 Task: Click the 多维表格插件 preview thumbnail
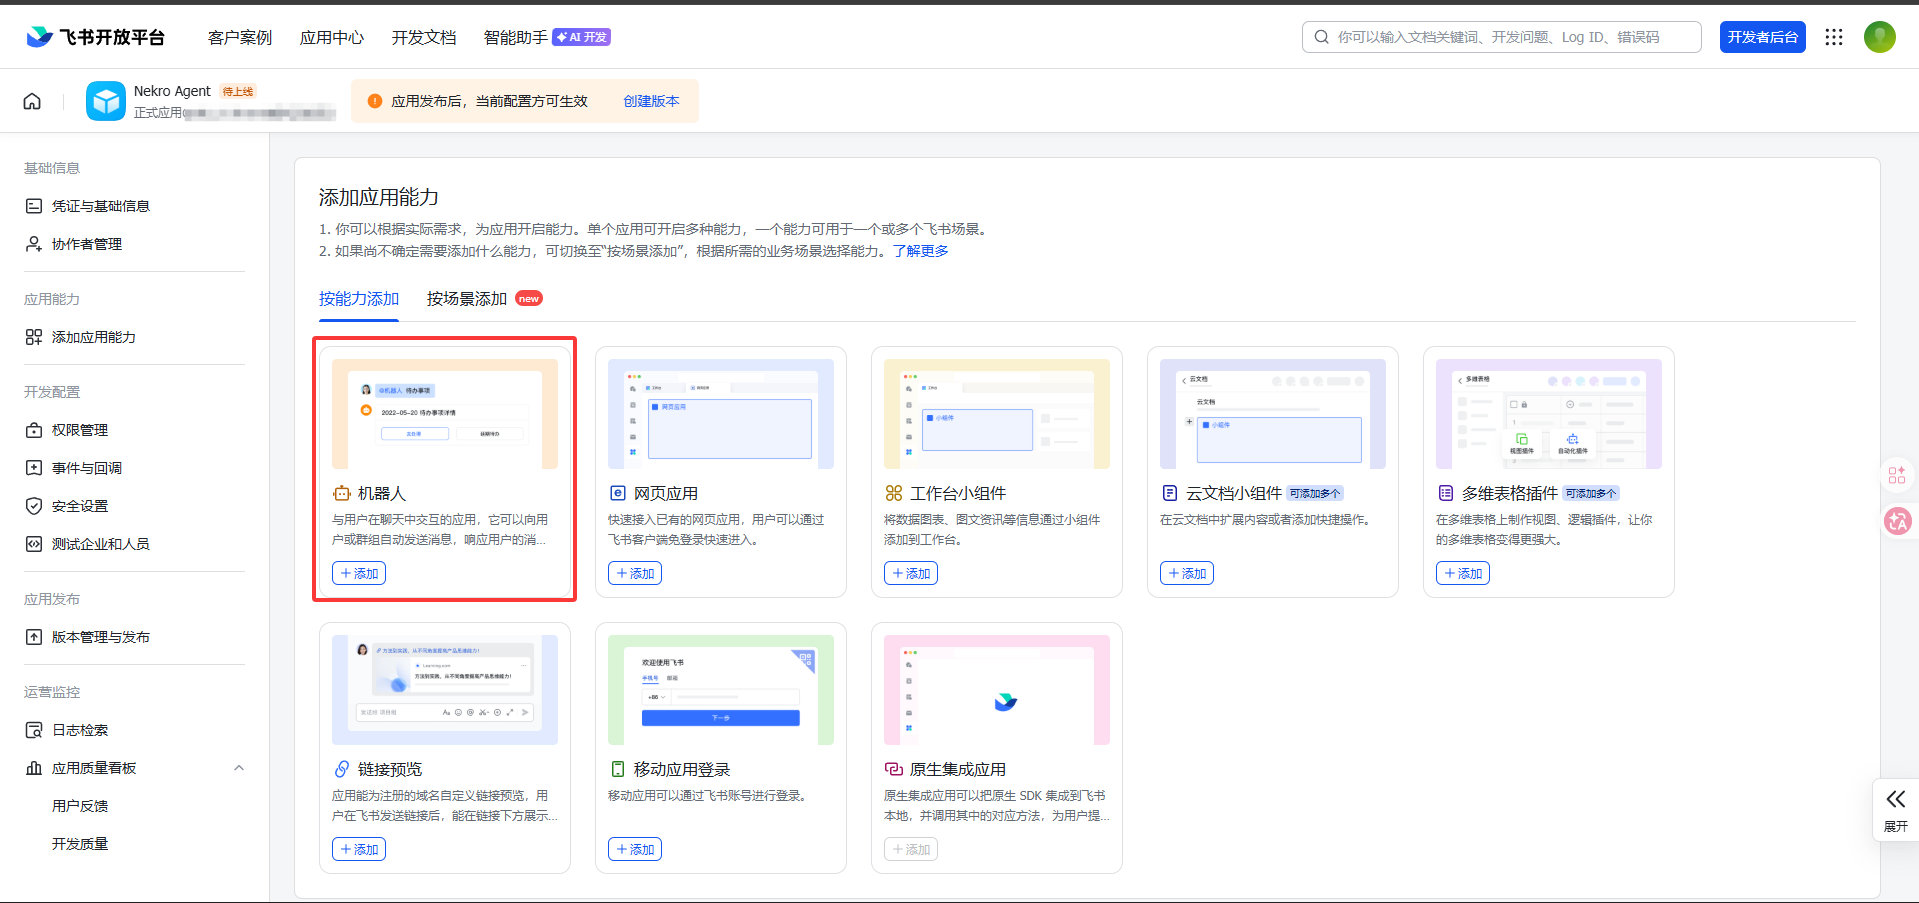tap(1548, 414)
